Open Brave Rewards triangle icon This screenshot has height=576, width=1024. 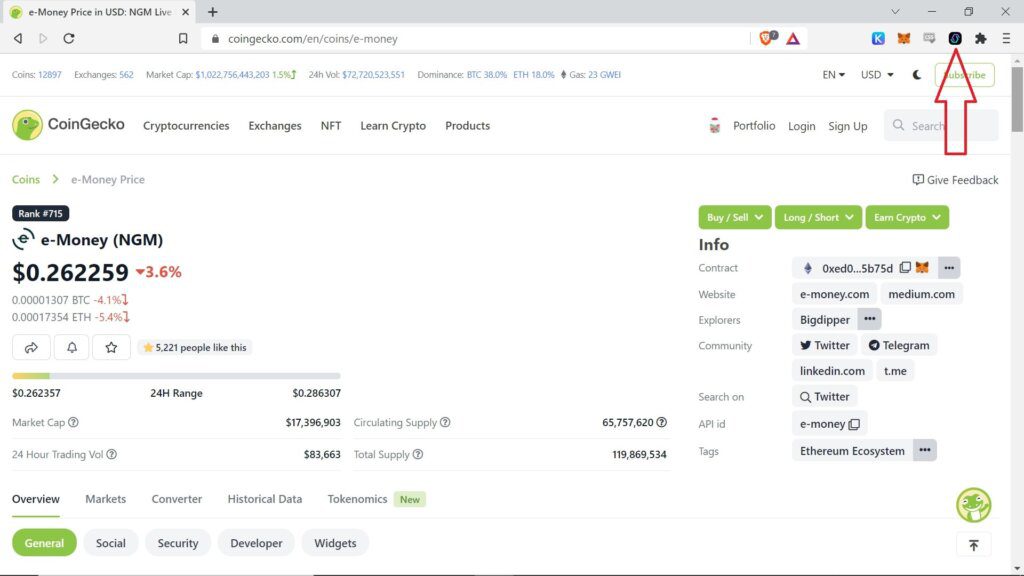793,39
